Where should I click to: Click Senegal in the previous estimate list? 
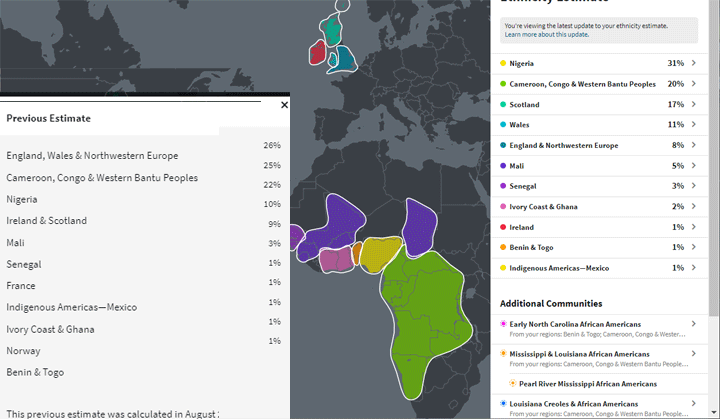[24, 265]
